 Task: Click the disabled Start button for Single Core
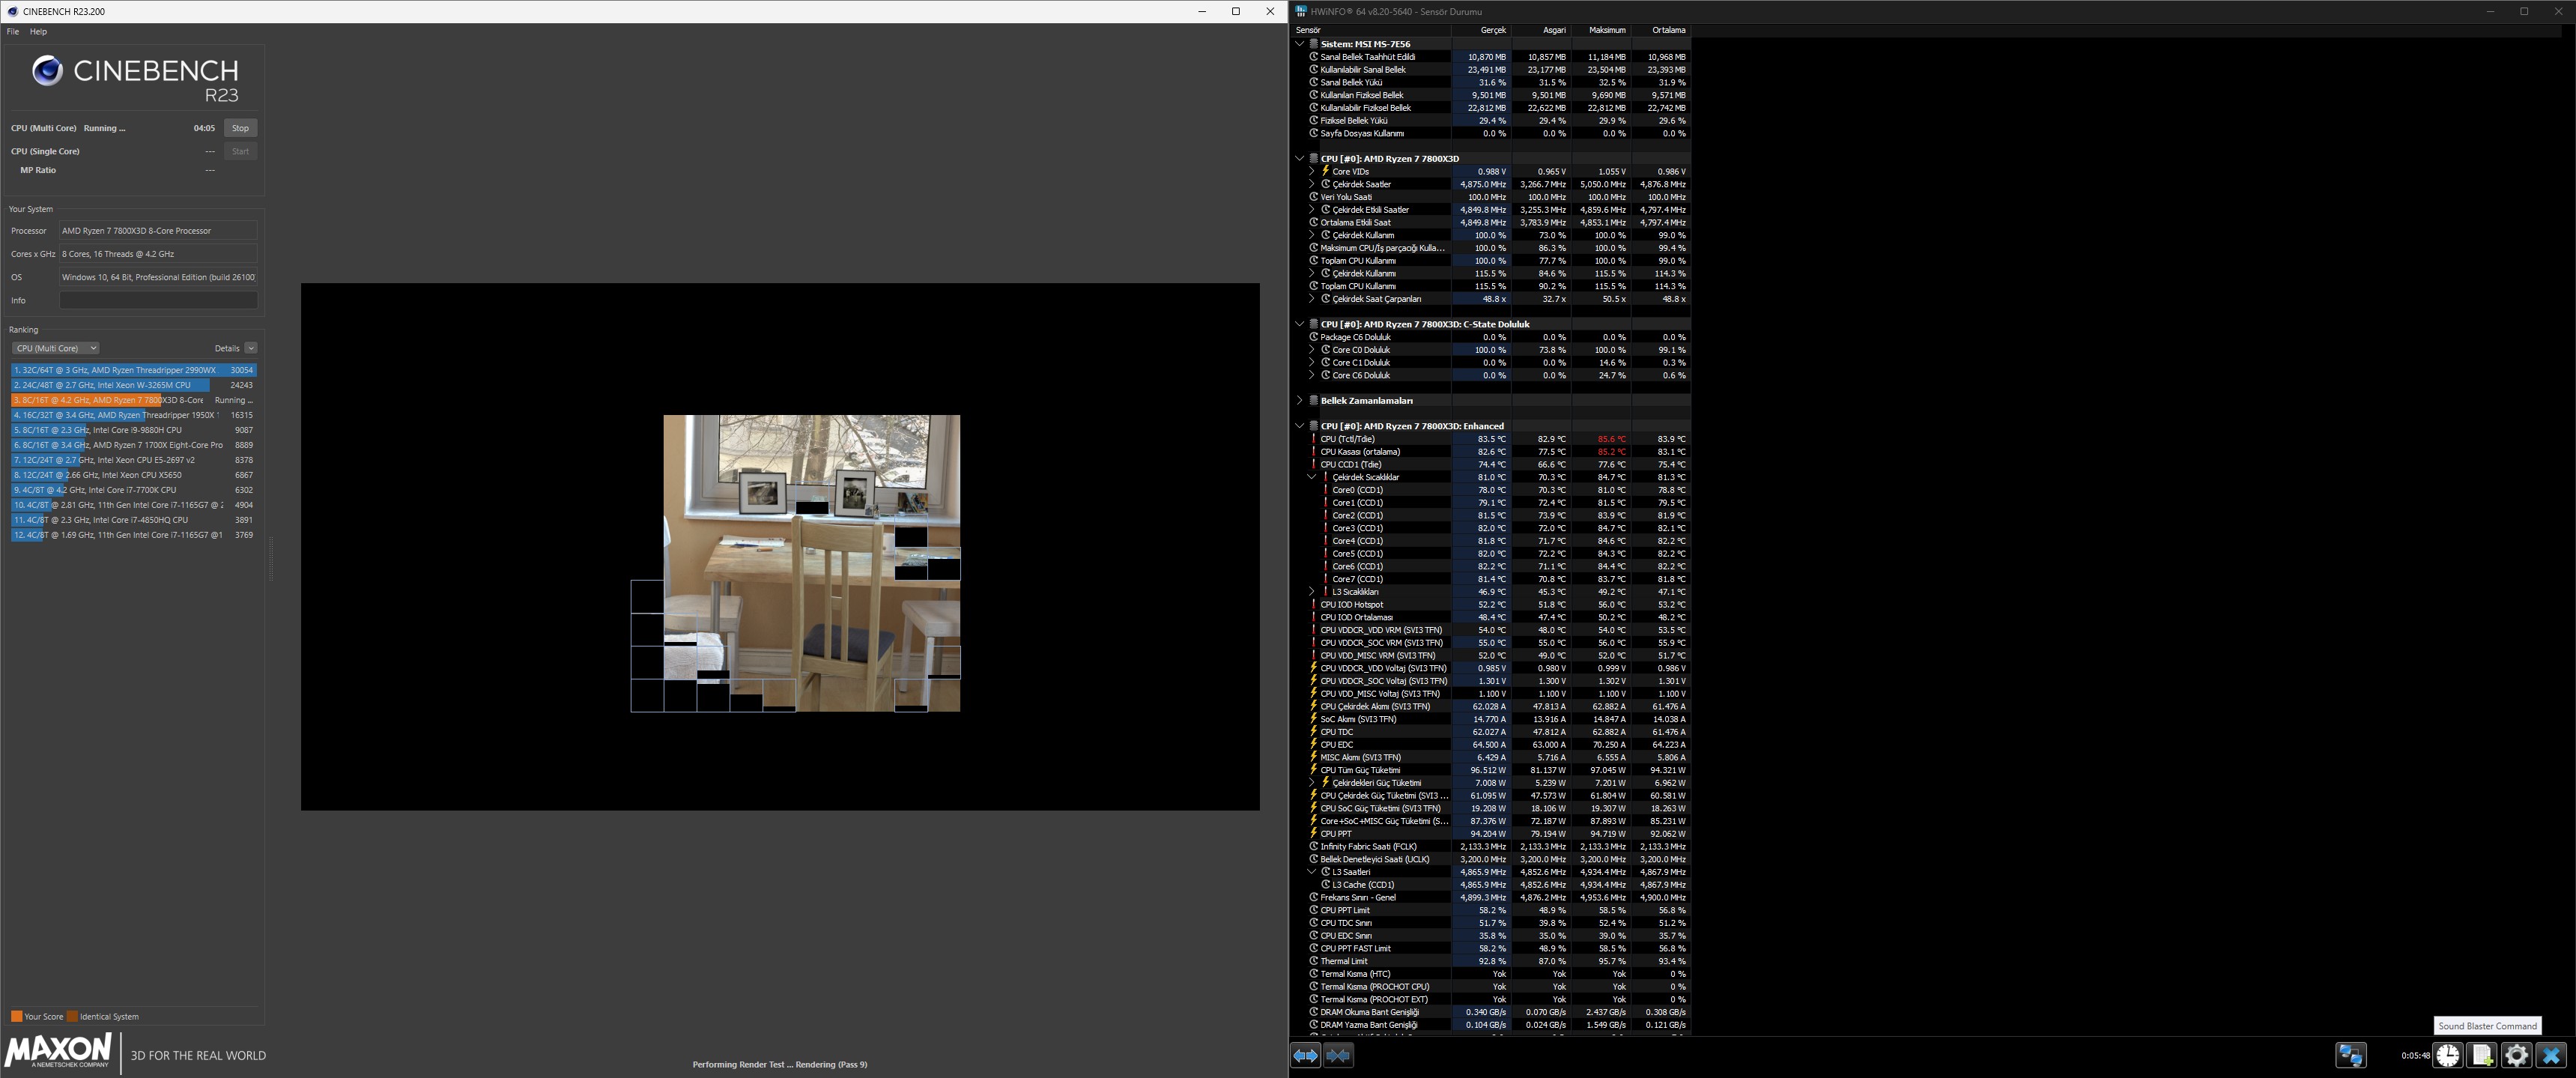coord(240,151)
